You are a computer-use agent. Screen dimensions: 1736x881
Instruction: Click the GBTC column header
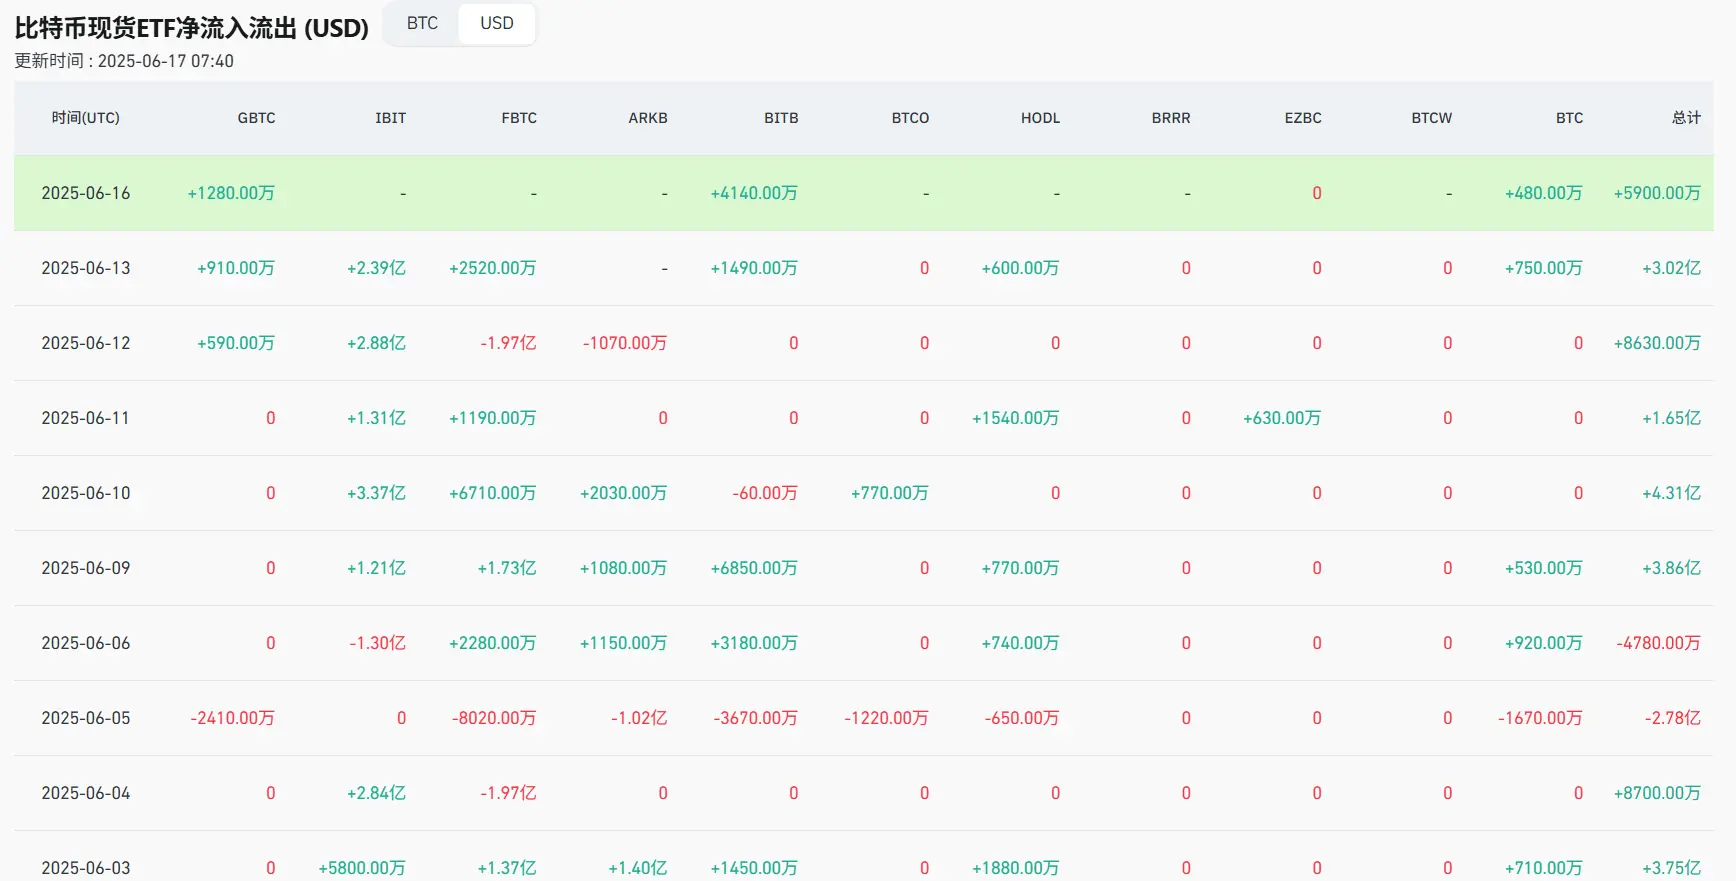click(x=256, y=118)
